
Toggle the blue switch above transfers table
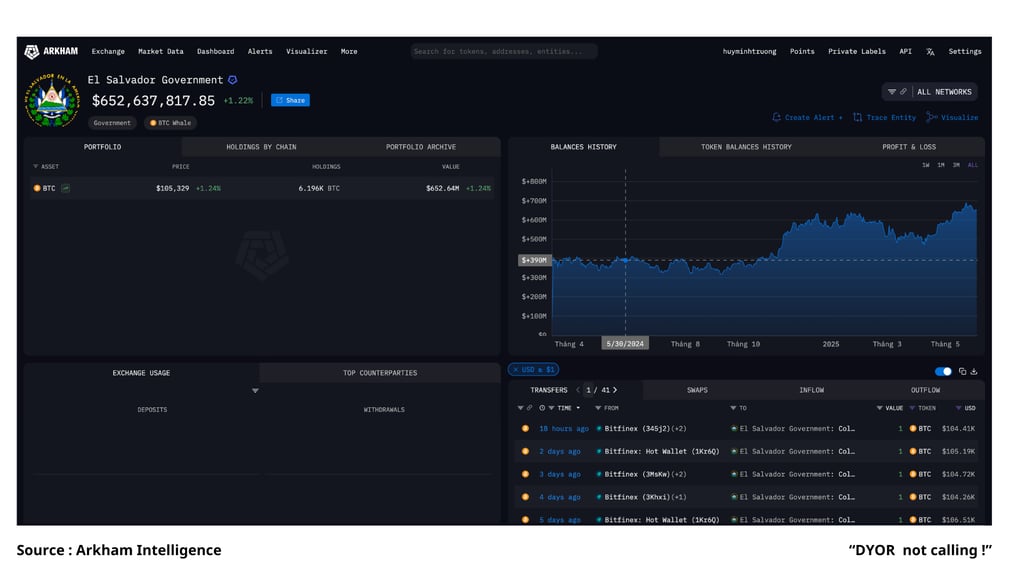(x=943, y=371)
